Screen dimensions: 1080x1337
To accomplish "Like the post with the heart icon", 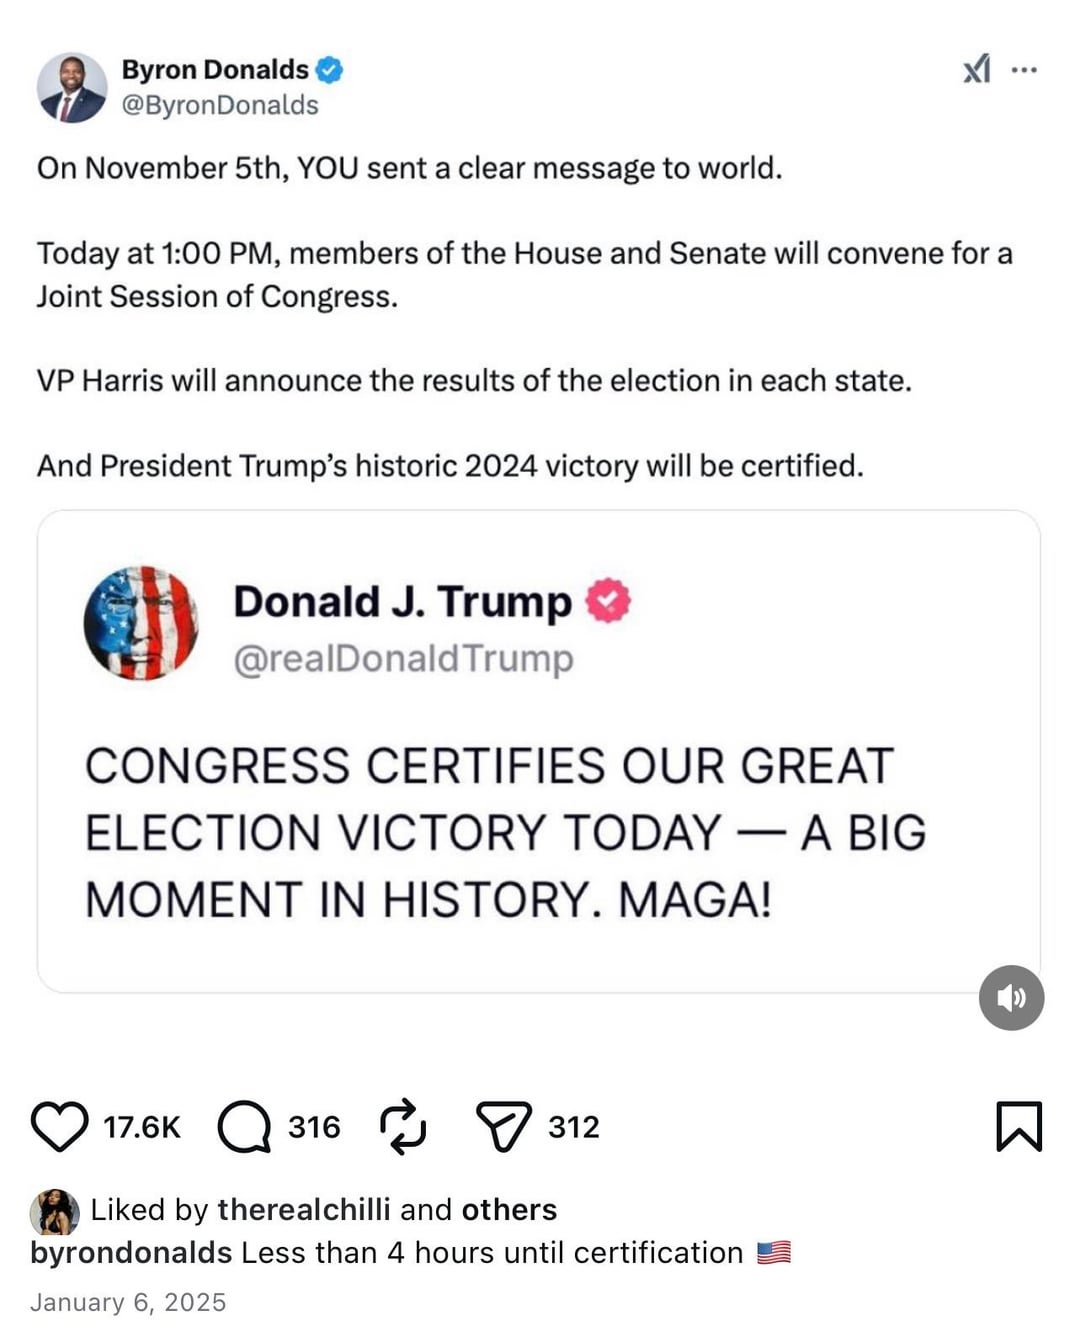I will coord(59,1127).
